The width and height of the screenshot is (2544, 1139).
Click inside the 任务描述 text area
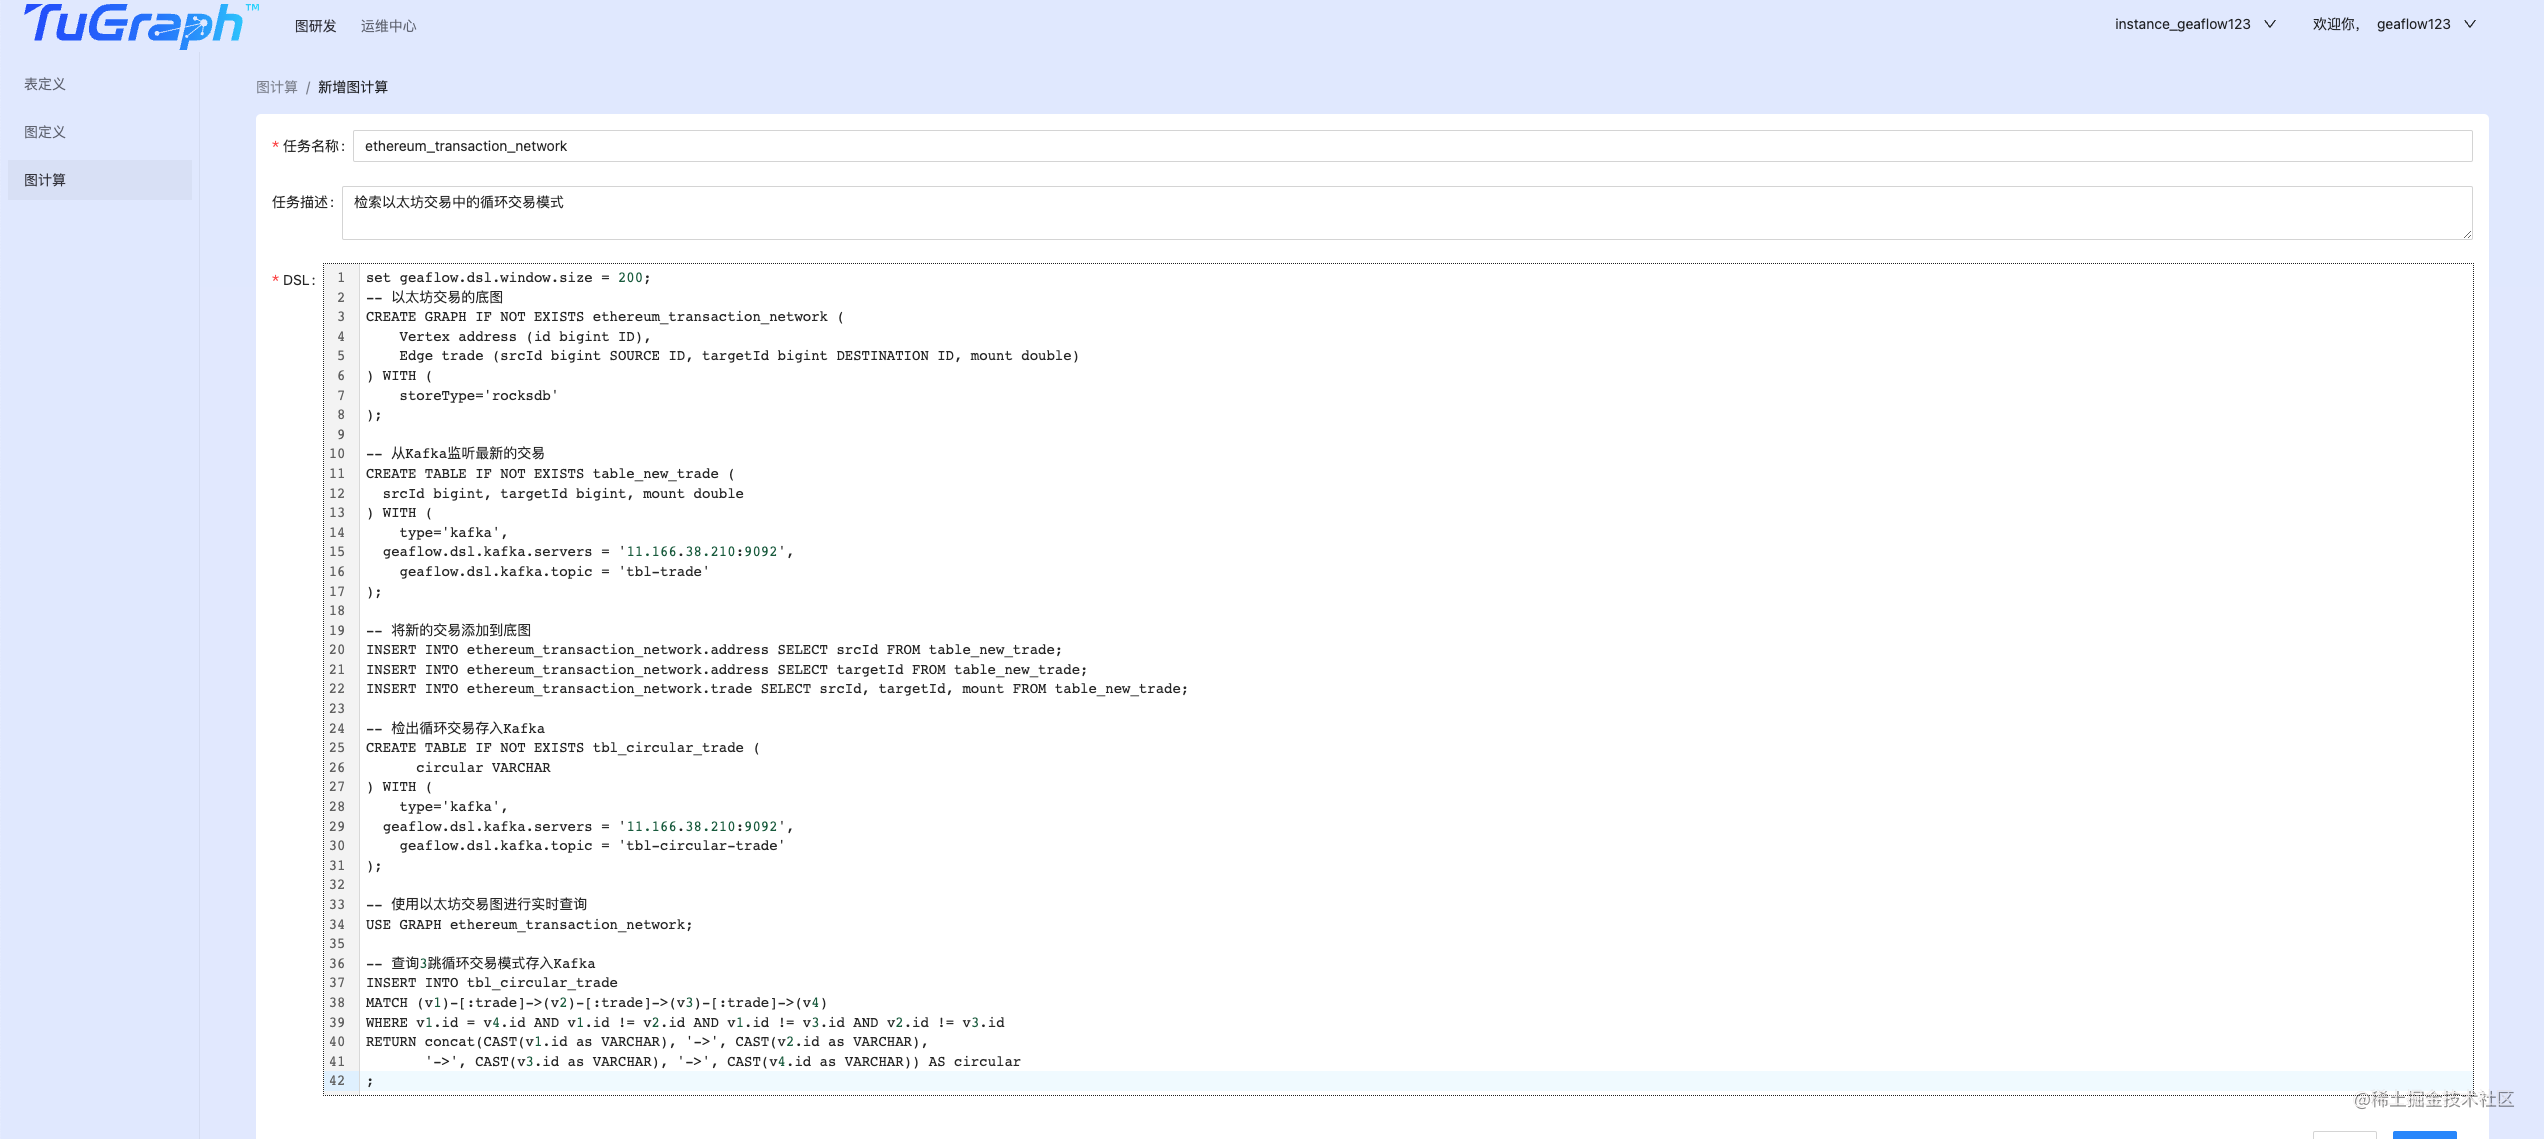tap(1407, 212)
